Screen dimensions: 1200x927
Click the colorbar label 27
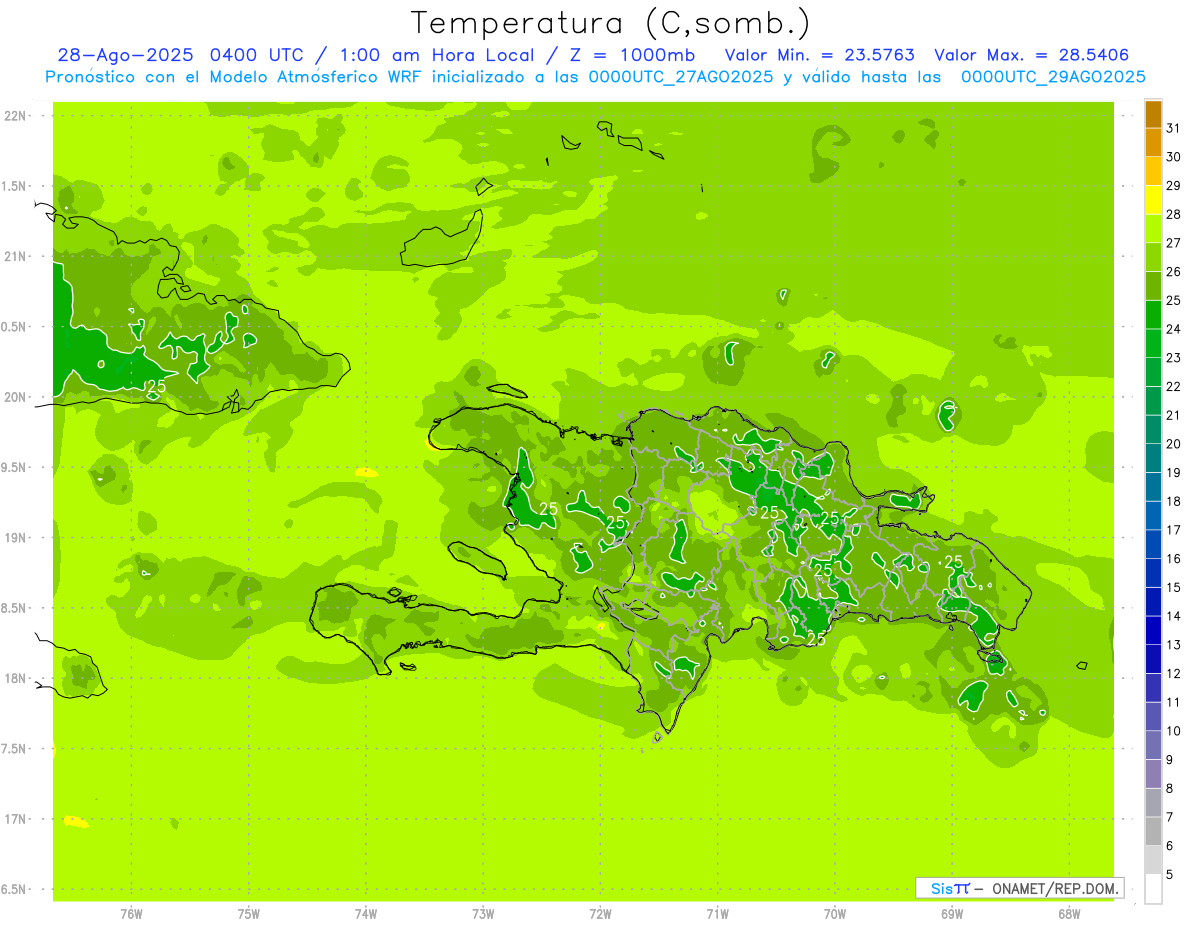click(x=1174, y=243)
